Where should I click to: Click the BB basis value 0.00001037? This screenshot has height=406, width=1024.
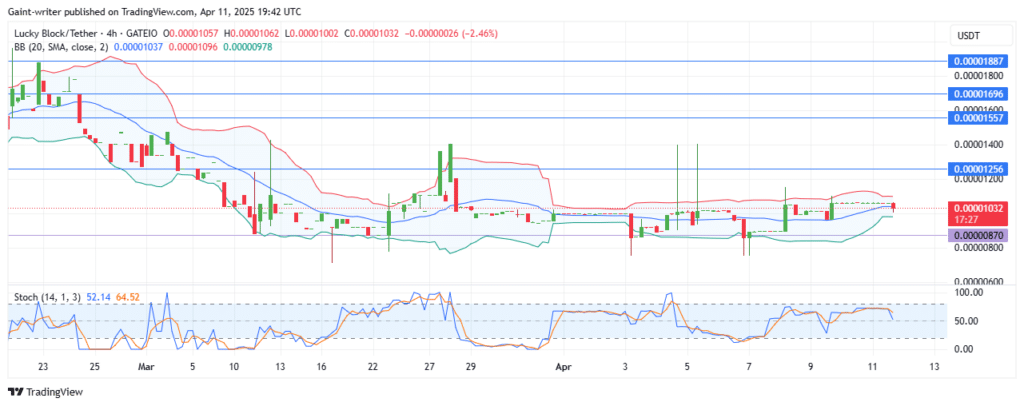[x=138, y=47]
